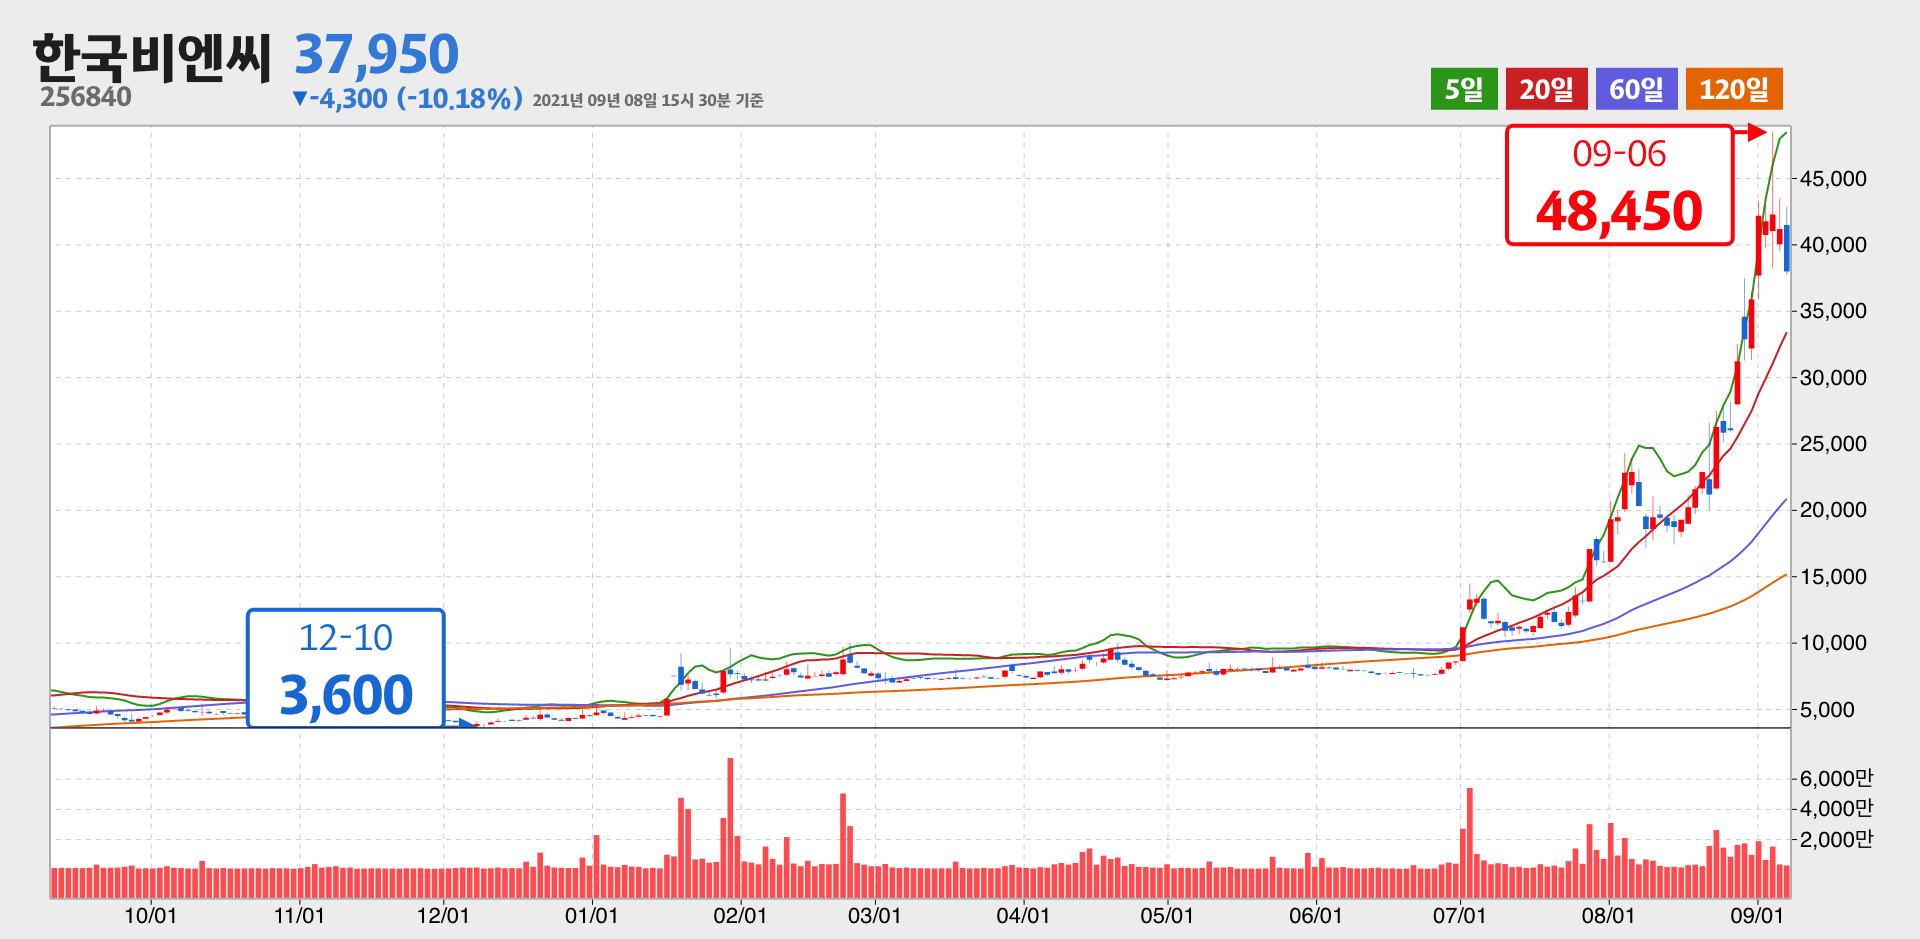Click the 01/01 date axis label
1920x939 pixels.
tap(591, 916)
